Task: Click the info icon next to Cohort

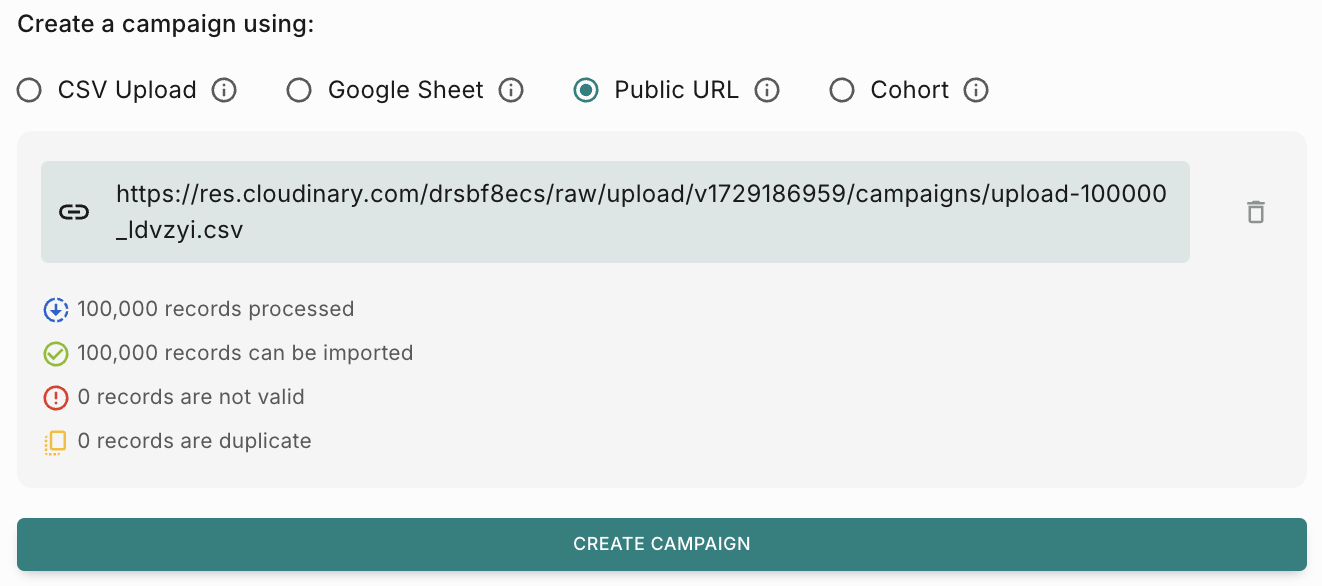Action: [x=976, y=91]
